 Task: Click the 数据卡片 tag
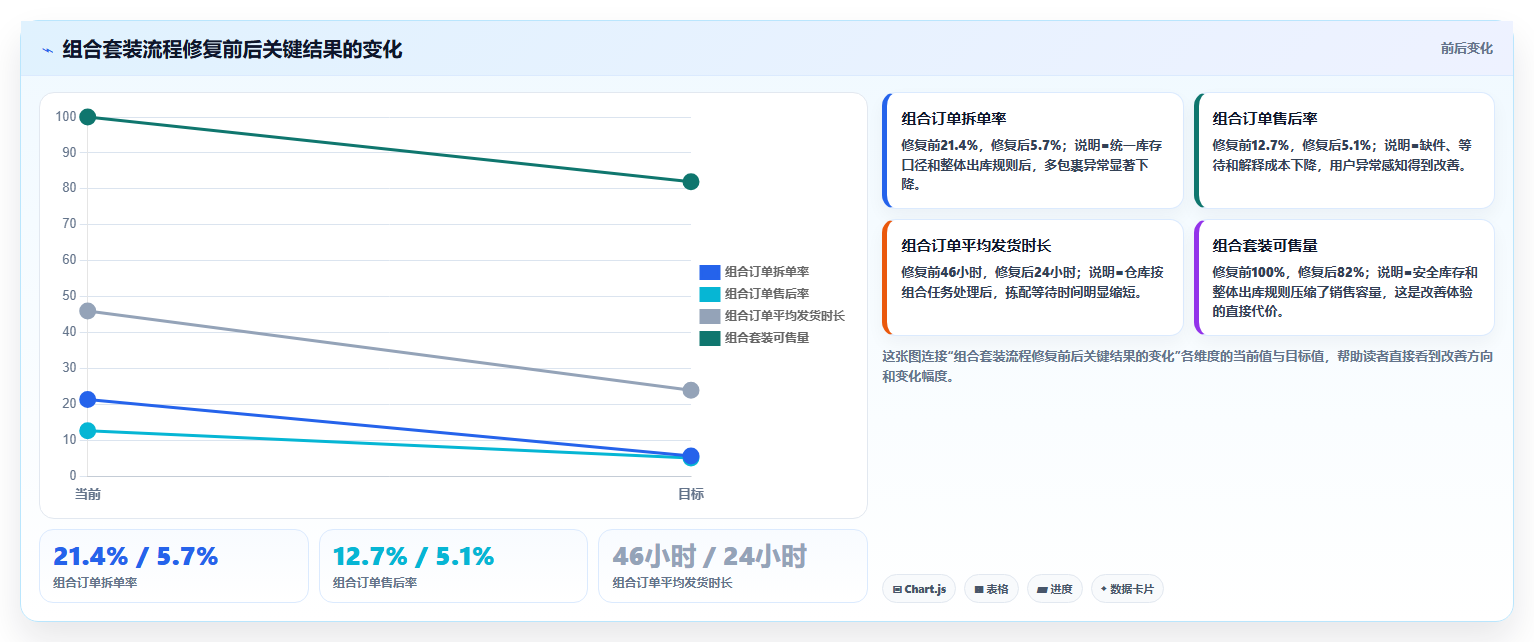pyautogui.click(x=1127, y=589)
